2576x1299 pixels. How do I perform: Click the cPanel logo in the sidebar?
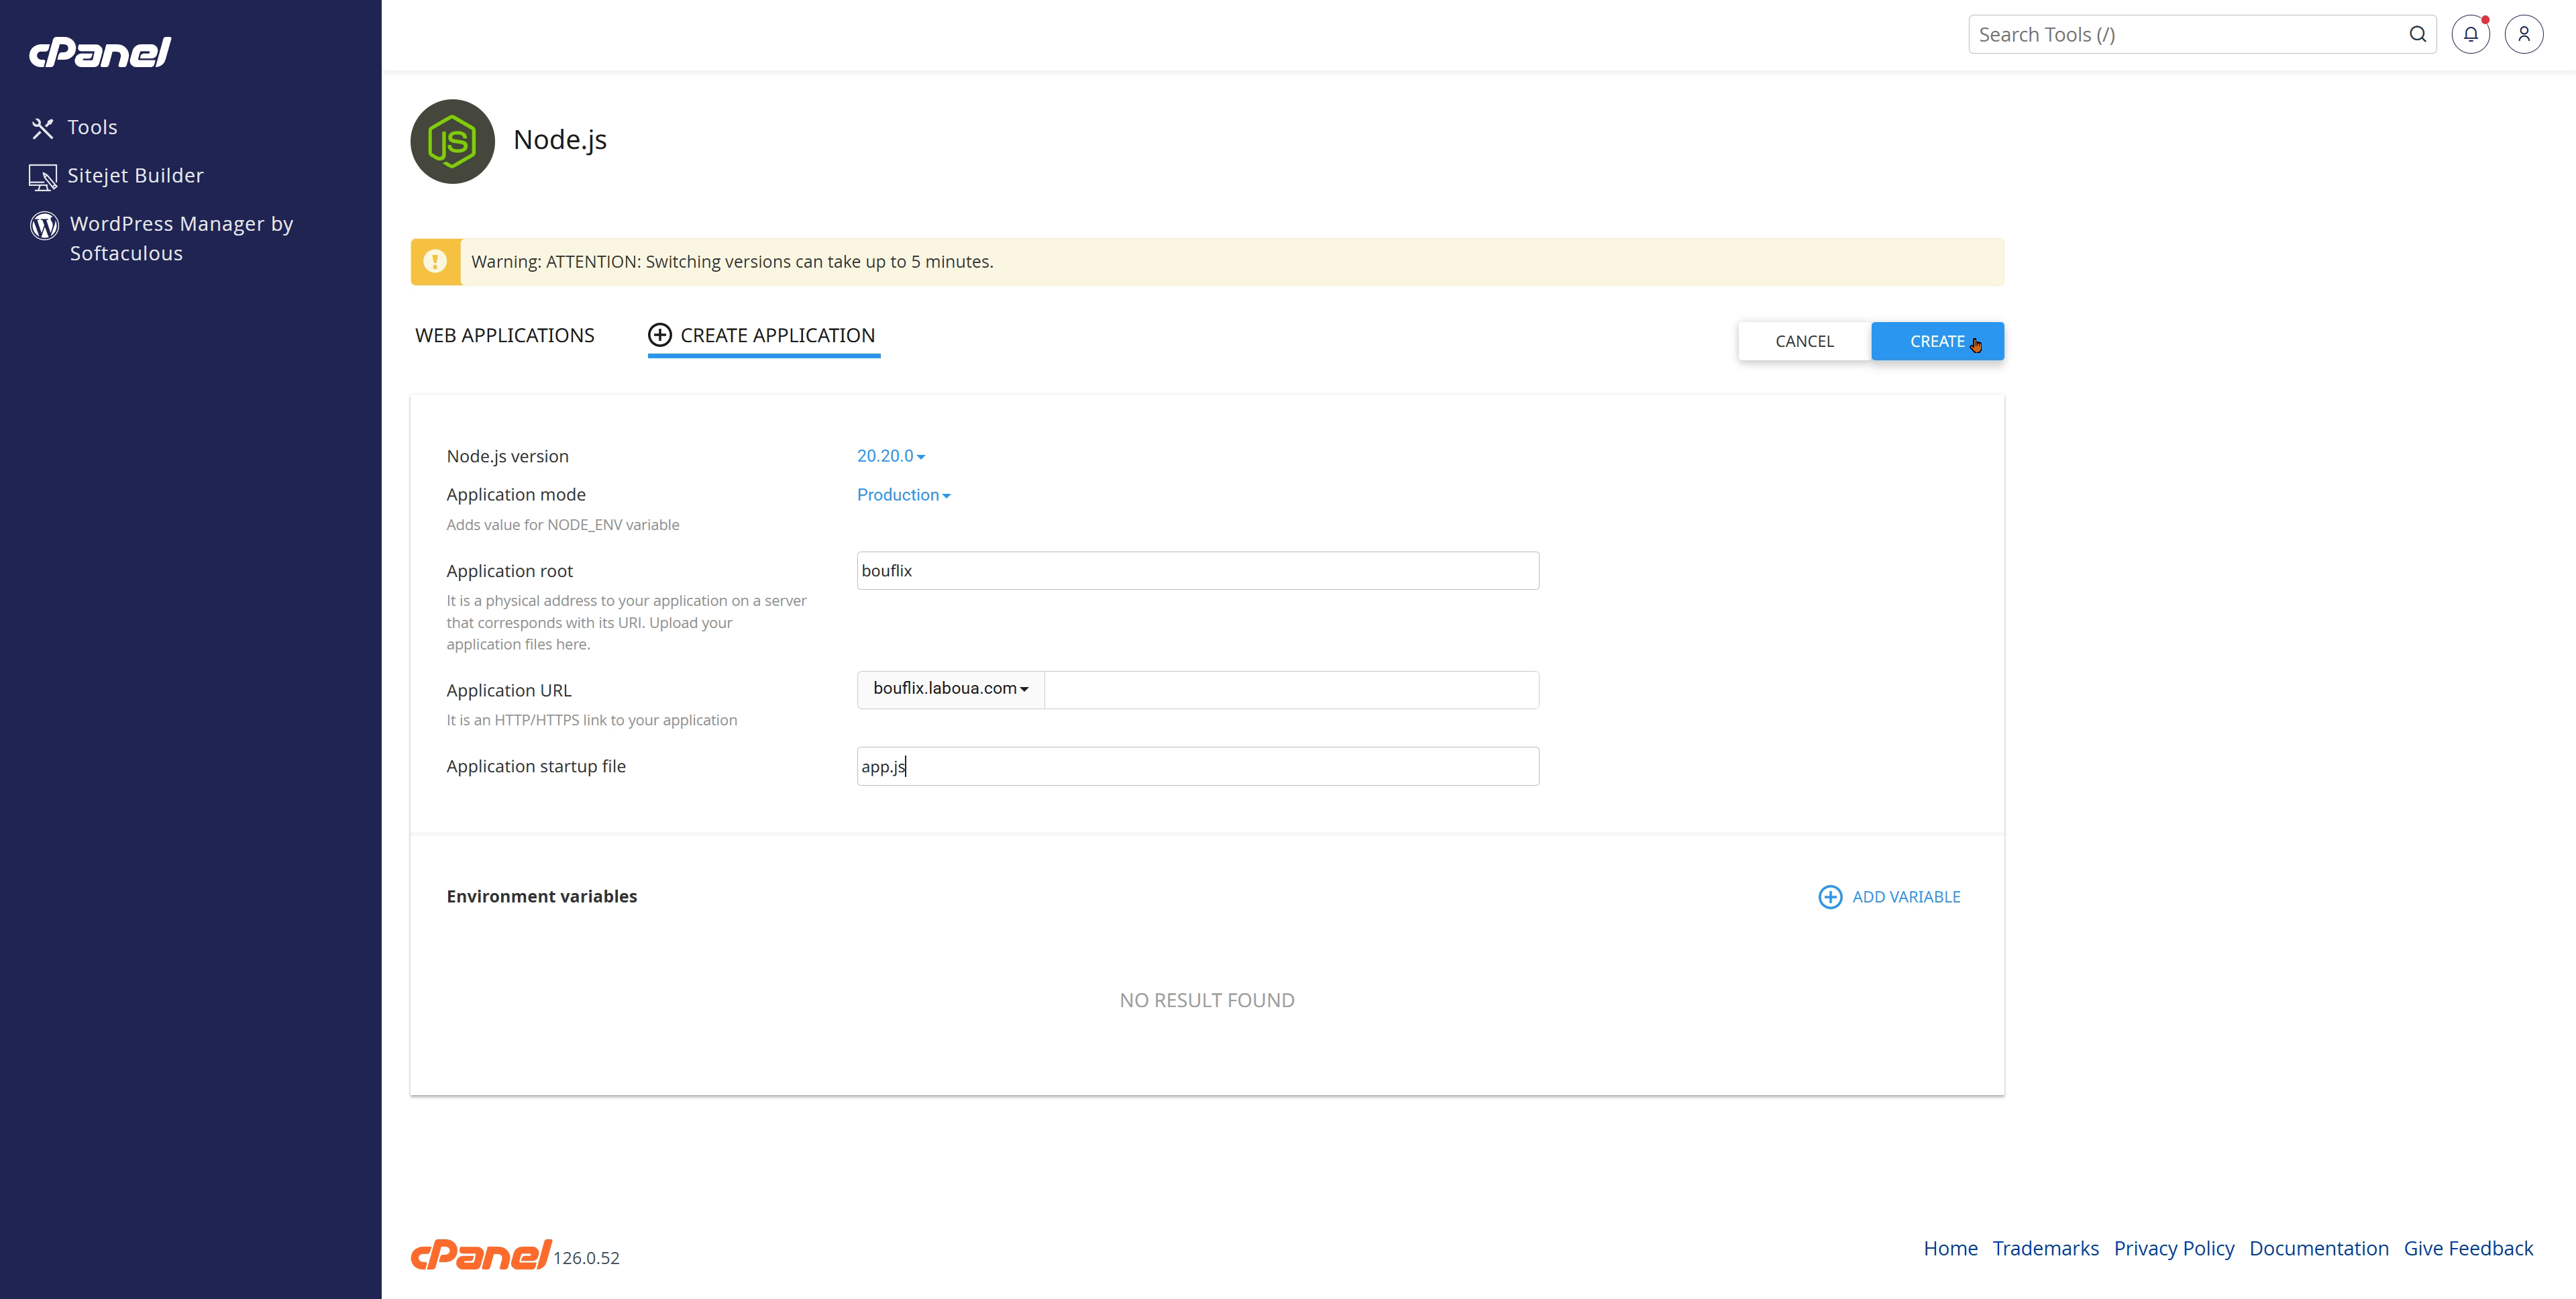pyautogui.click(x=100, y=52)
